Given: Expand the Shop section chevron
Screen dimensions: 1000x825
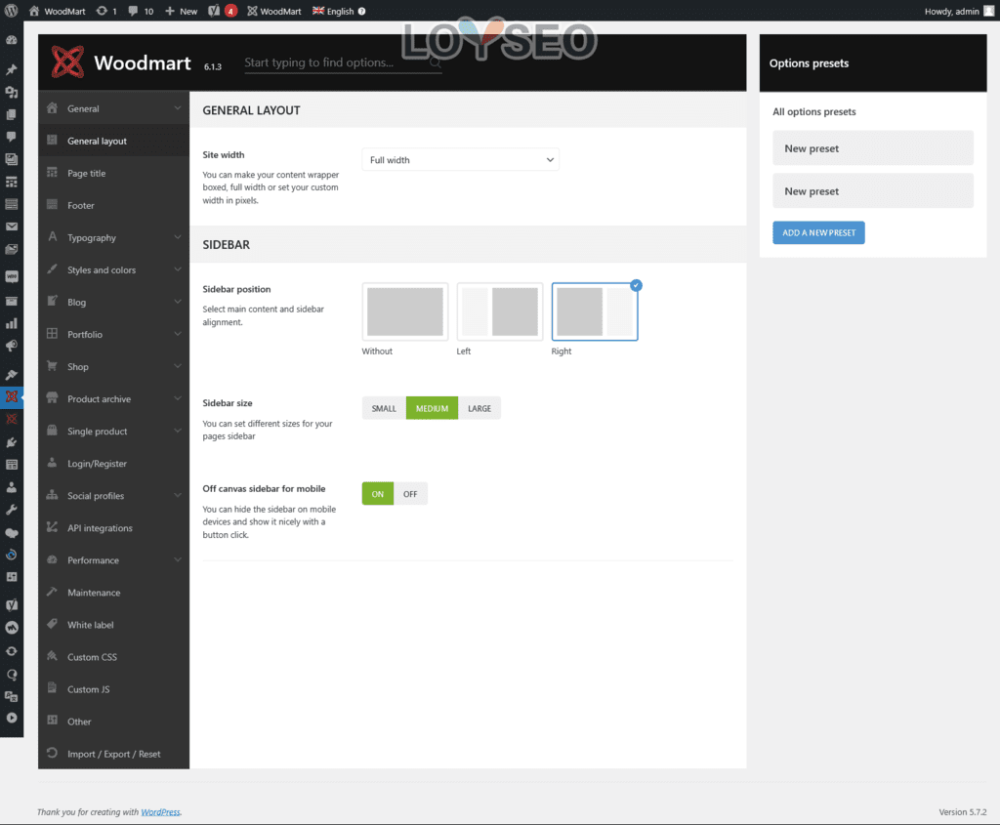Looking at the screenshot, I should [177, 367].
